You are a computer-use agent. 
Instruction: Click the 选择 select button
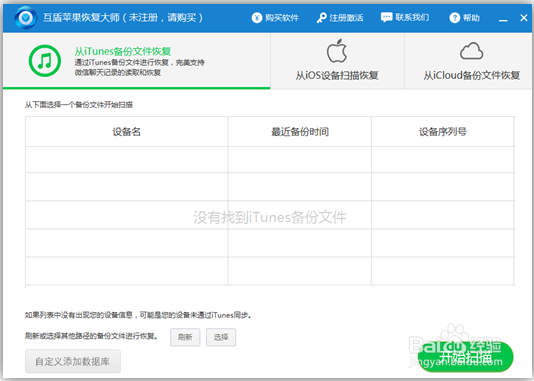coord(221,337)
